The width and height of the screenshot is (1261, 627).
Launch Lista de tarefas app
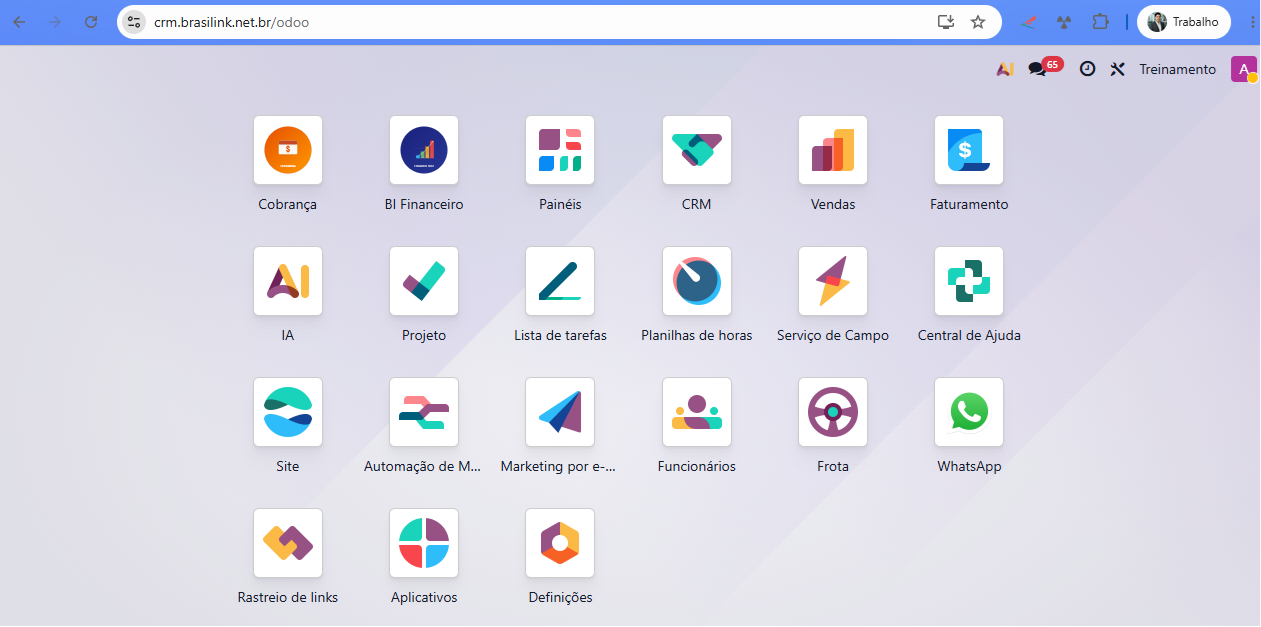pos(560,281)
